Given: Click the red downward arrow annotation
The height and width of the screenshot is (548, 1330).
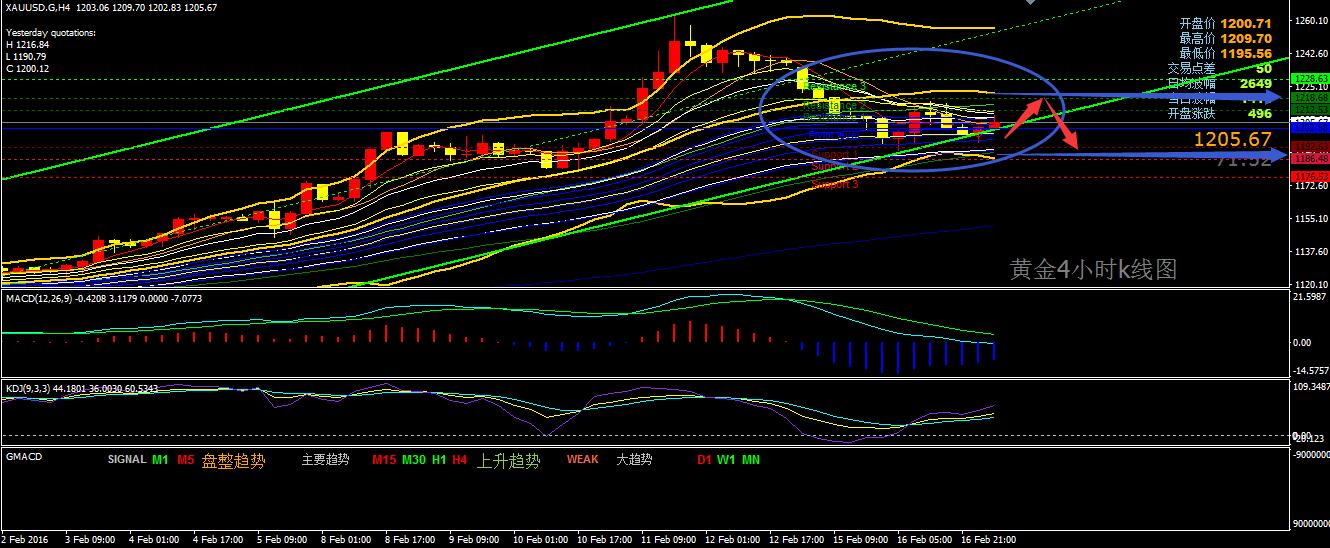Looking at the screenshot, I should coord(1062,127).
